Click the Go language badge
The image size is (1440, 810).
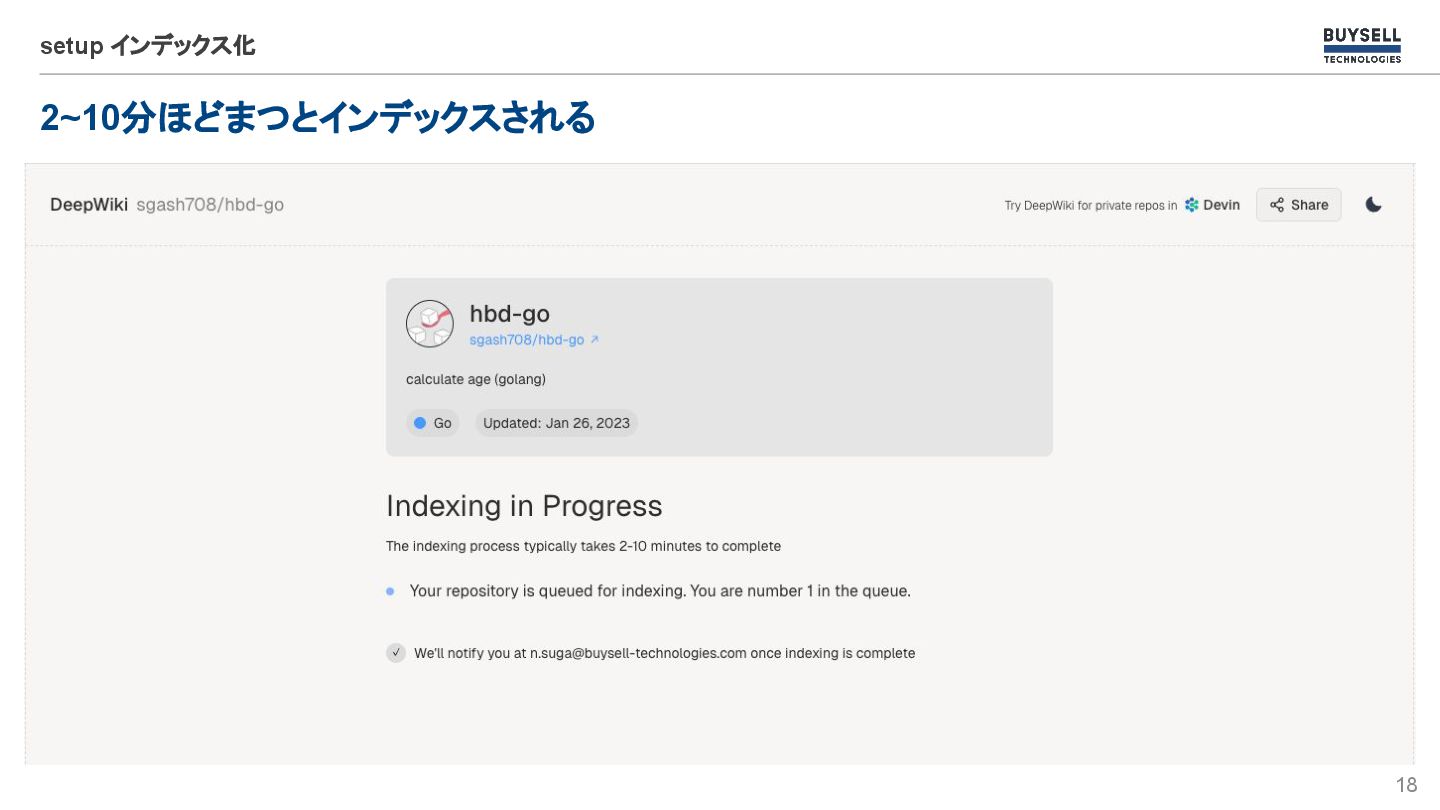coord(433,423)
